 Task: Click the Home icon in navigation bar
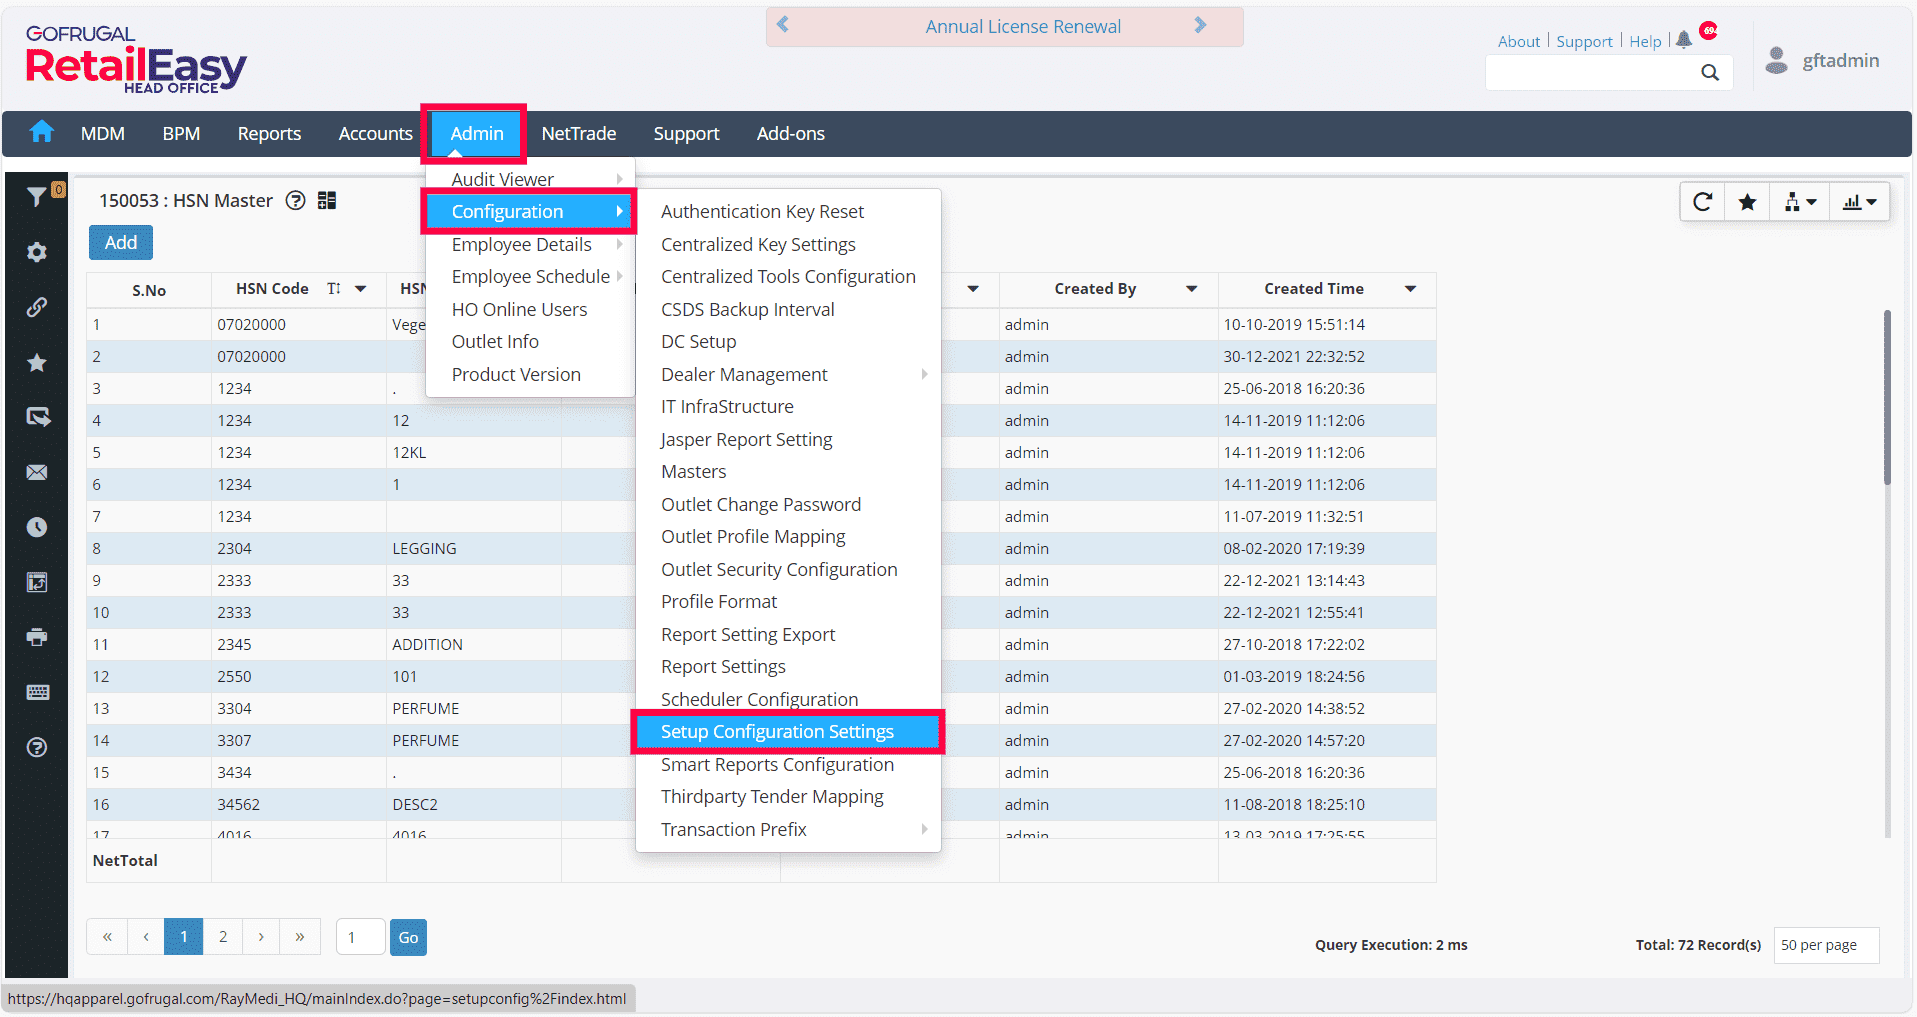click(x=42, y=132)
